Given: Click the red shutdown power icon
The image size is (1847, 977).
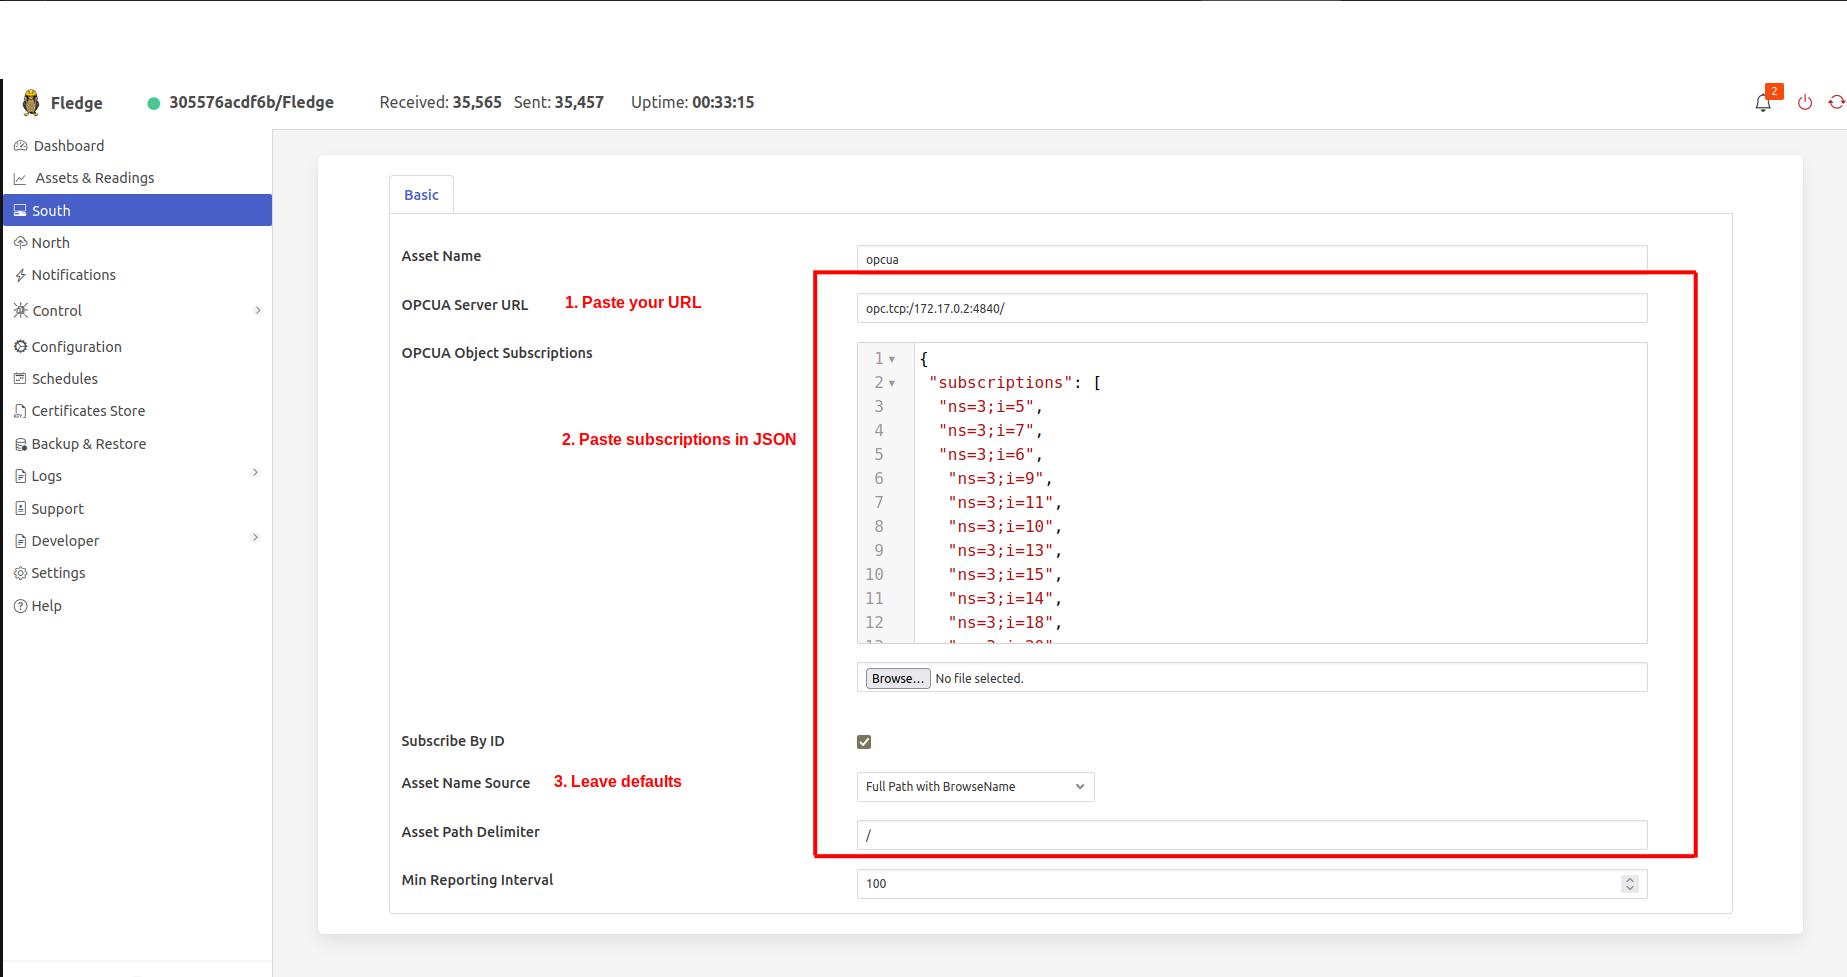Looking at the screenshot, I should pos(1805,103).
